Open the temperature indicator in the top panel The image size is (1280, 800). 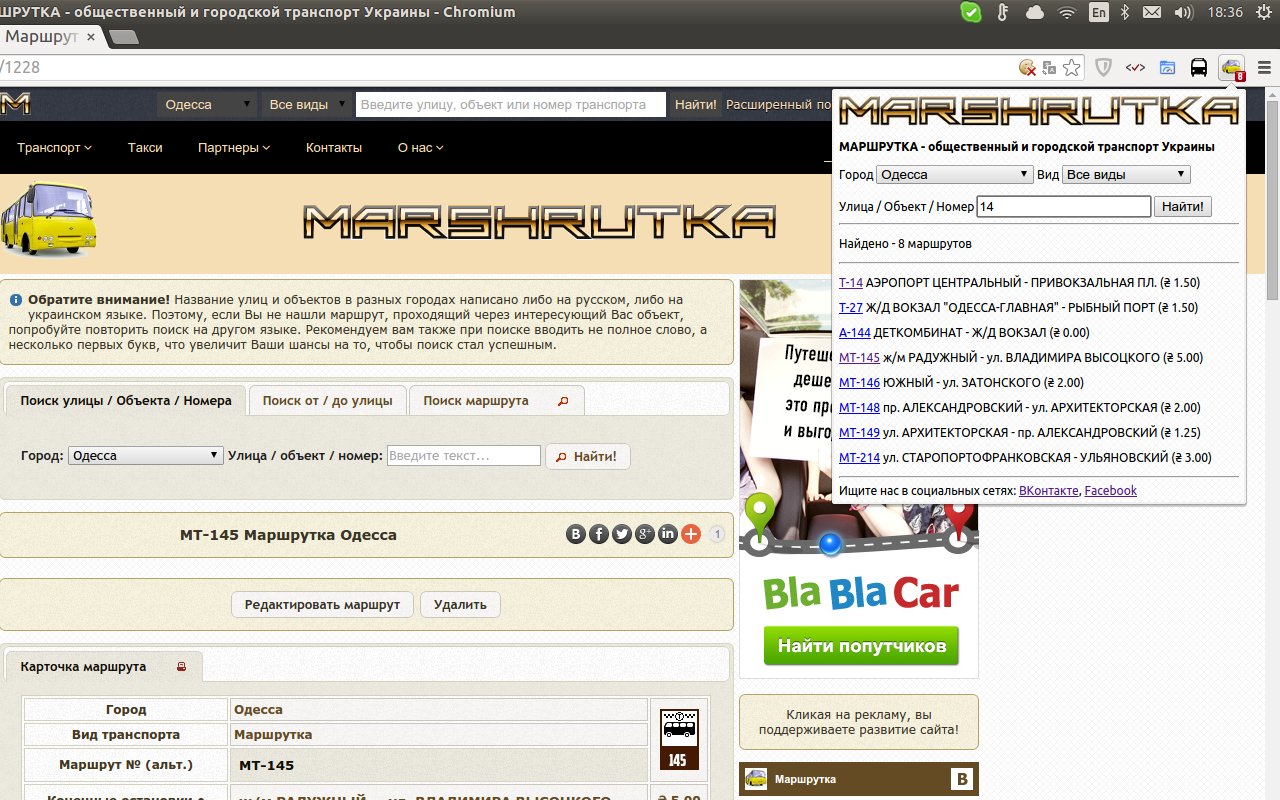click(1003, 12)
